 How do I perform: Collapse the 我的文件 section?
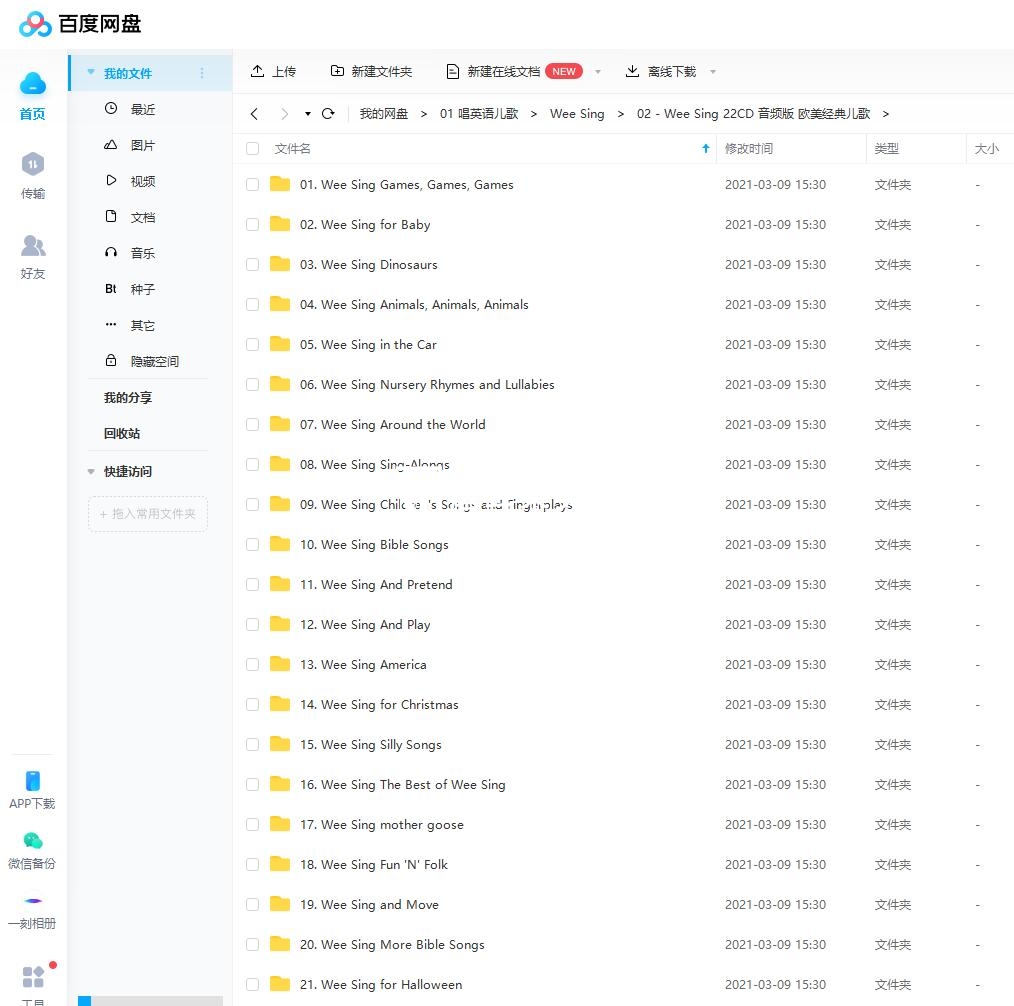pyautogui.click(x=90, y=73)
